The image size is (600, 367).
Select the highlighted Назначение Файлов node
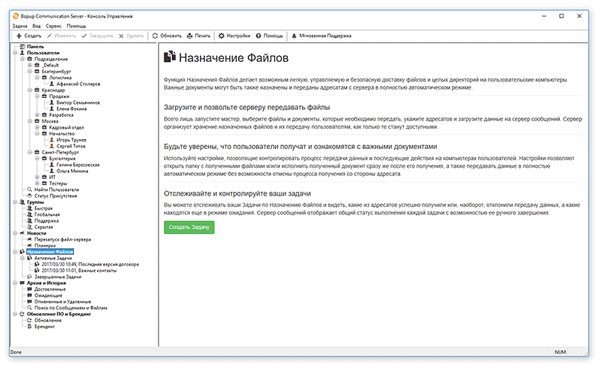click(x=50, y=252)
